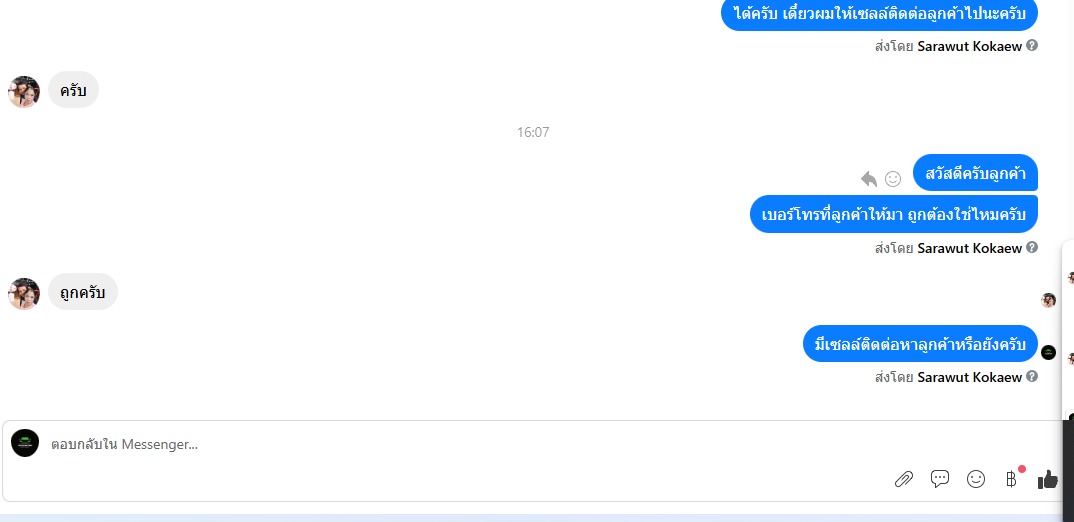Open the saved replies speech bubble icon
1074x522 pixels.
pyautogui.click(x=940, y=479)
